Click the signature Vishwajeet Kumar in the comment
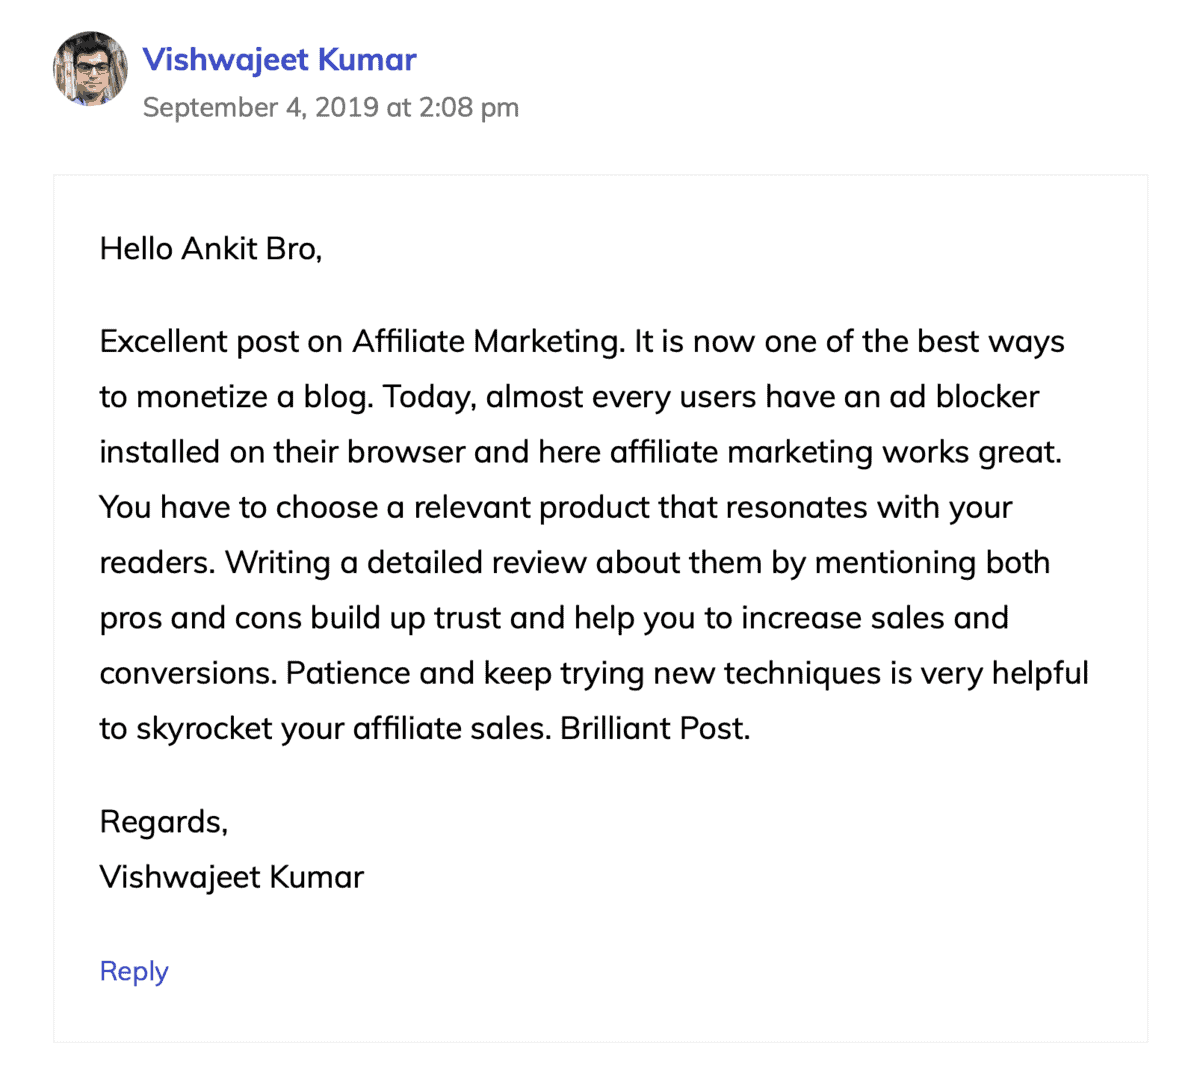 [231, 876]
